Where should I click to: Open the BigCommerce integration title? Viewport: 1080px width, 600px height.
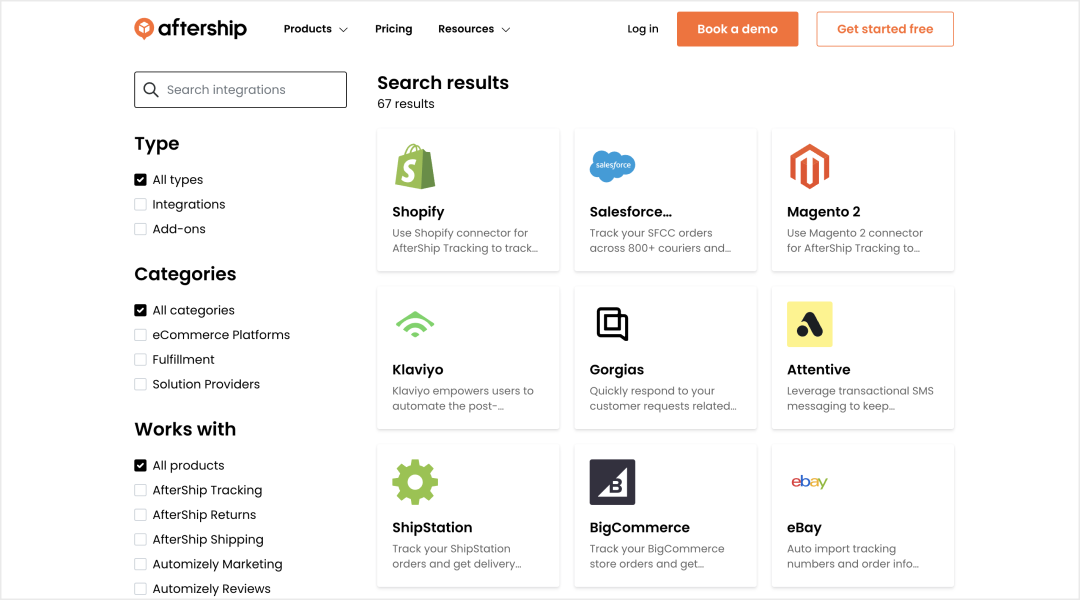pos(640,528)
